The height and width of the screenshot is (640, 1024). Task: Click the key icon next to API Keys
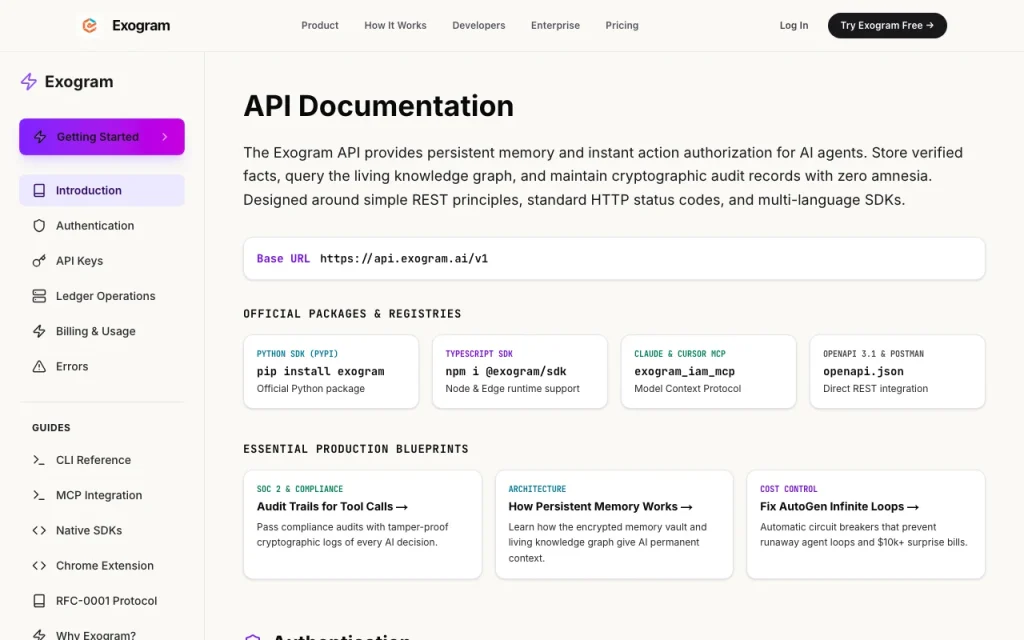tap(39, 261)
